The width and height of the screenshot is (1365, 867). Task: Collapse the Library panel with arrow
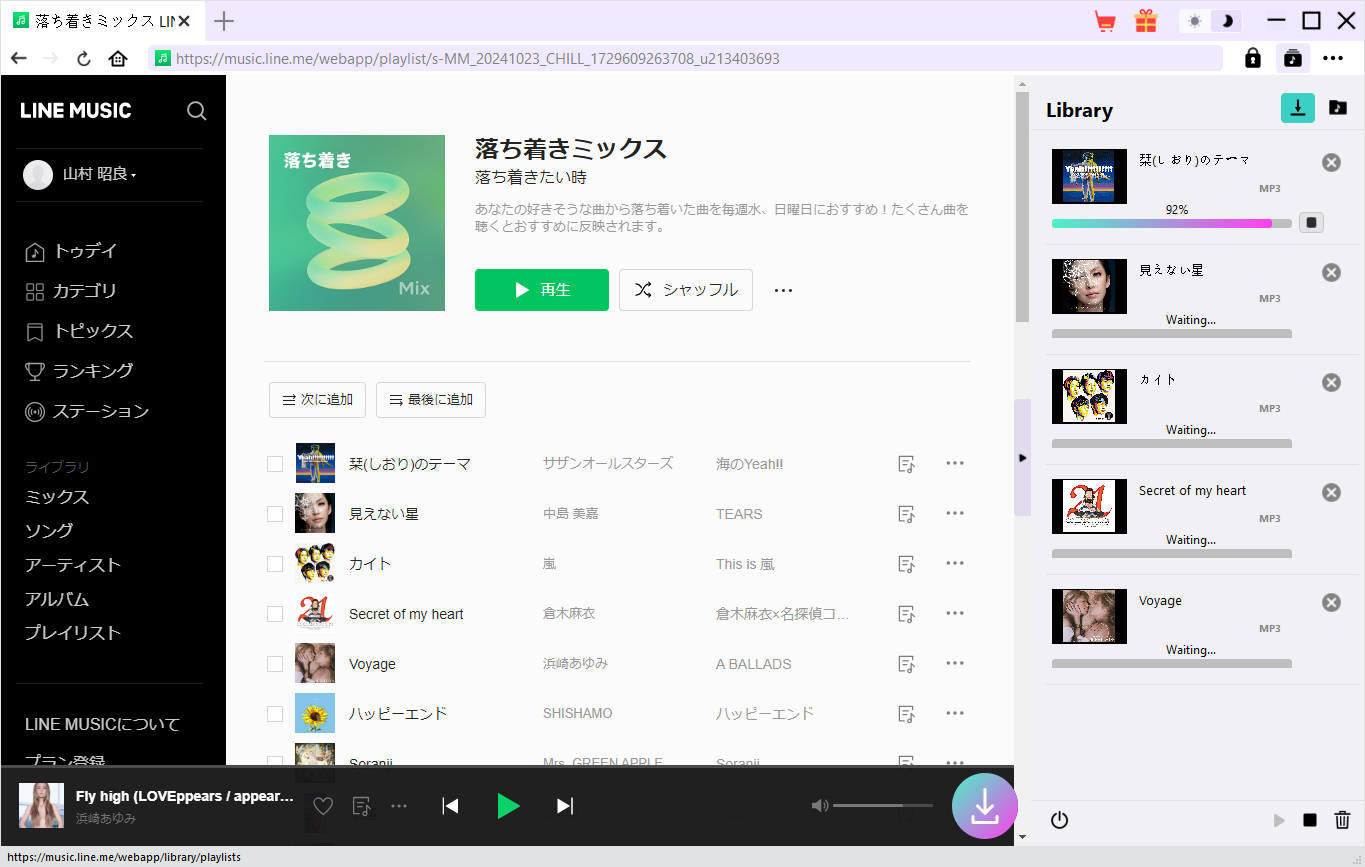pos(1022,457)
